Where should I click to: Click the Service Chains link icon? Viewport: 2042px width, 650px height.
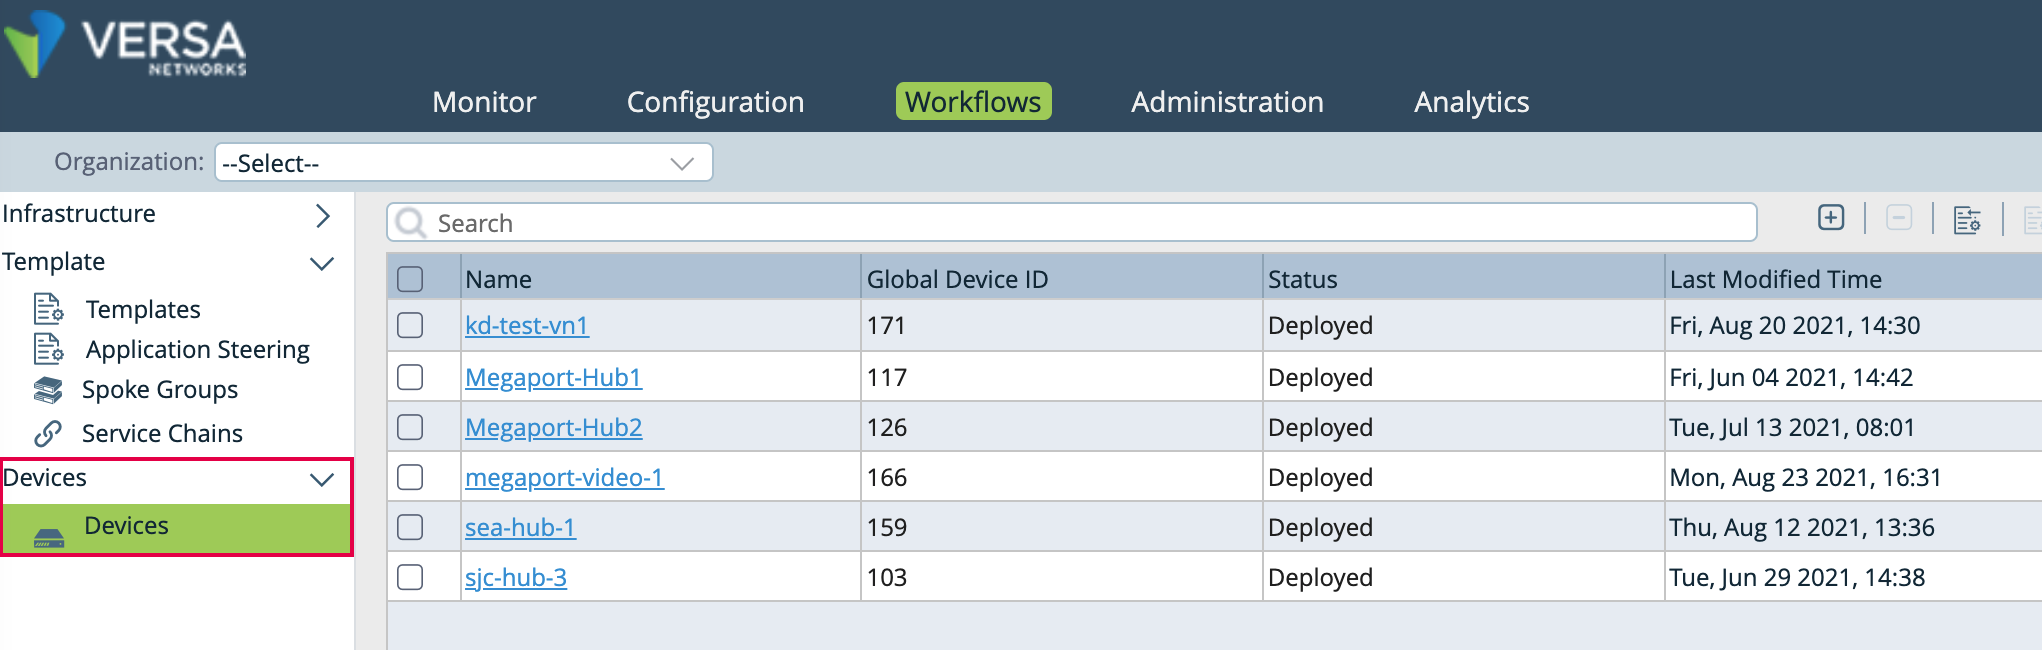pyautogui.click(x=48, y=433)
